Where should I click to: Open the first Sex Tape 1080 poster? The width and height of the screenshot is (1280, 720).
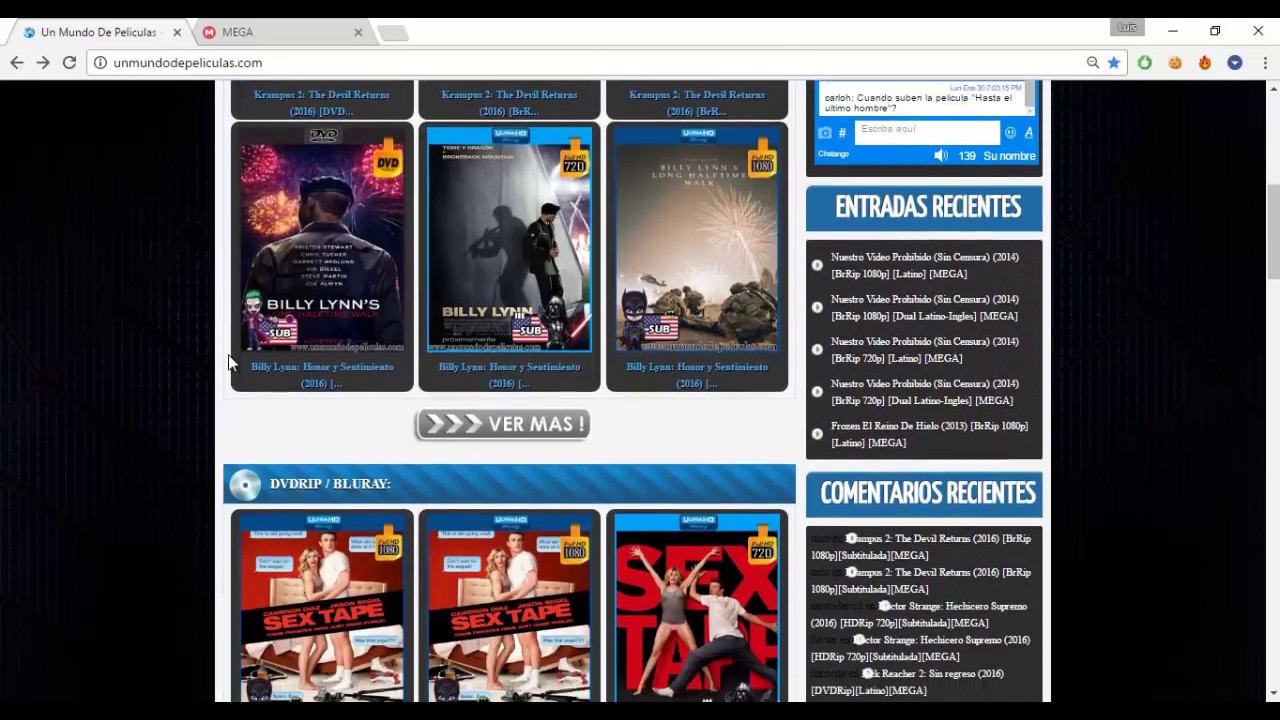pyautogui.click(x=322, y=608)
